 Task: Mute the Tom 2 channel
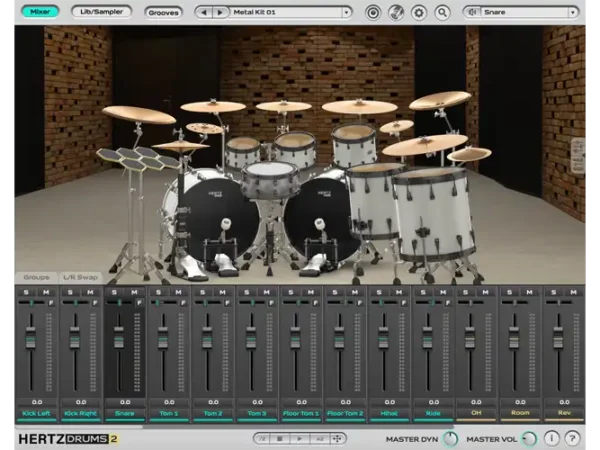coord(223,292)
